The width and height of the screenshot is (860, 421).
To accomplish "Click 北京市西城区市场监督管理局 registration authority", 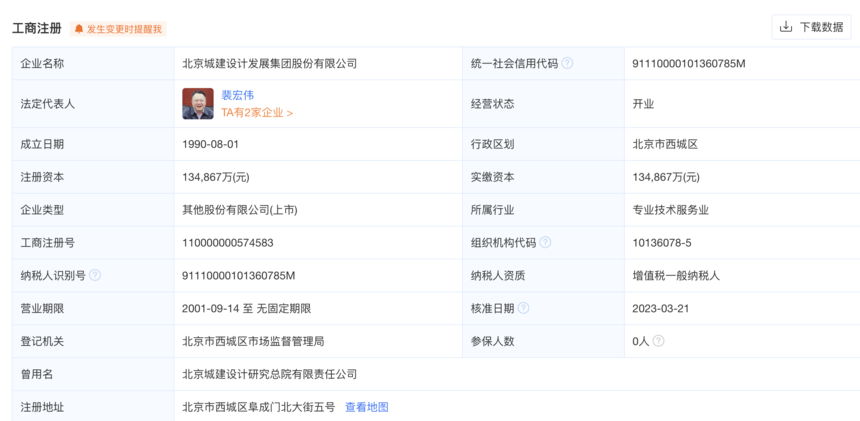I will point(253,342).
